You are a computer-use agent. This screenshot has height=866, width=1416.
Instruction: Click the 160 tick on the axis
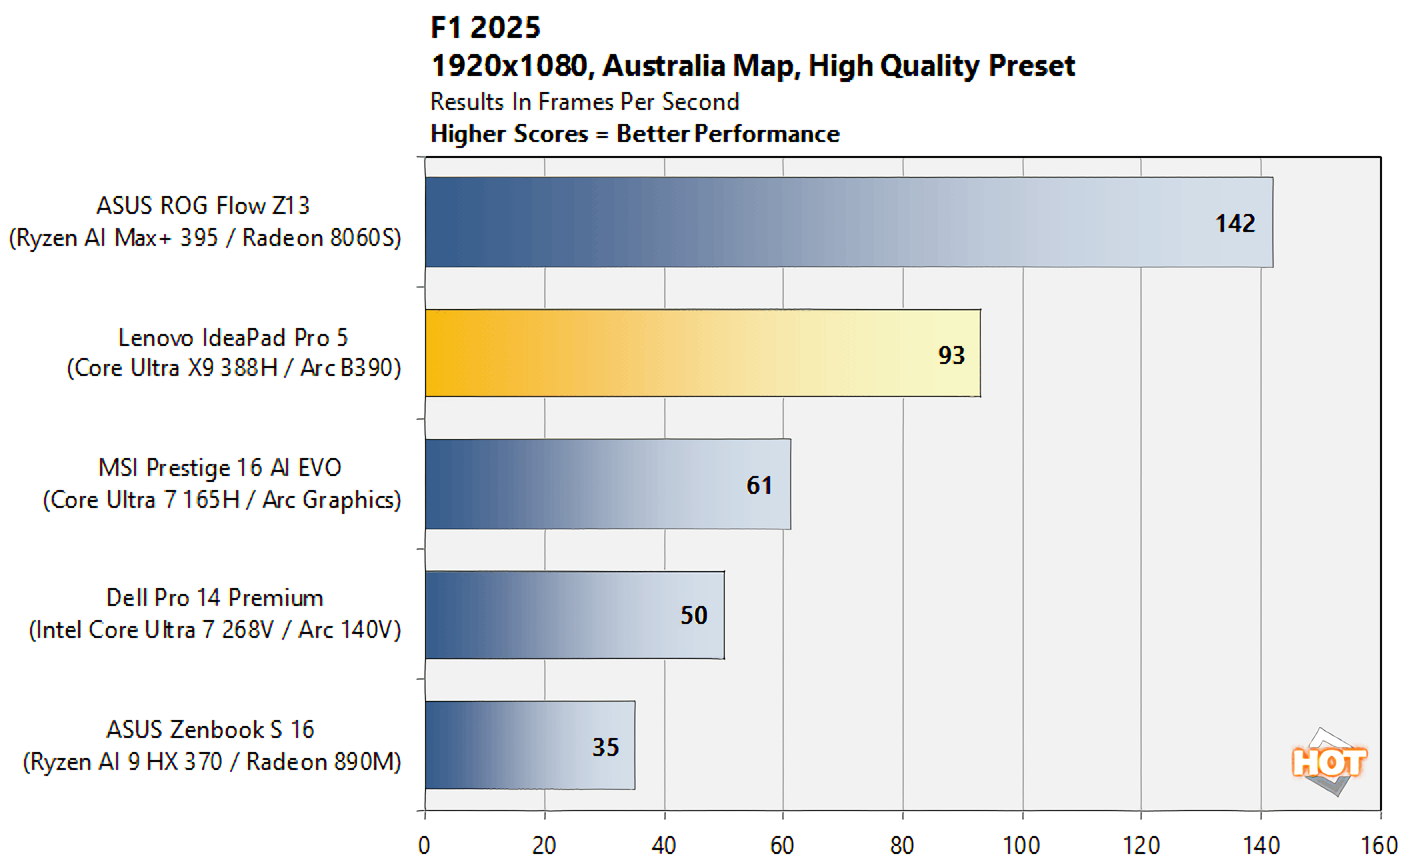point(1380,845)
